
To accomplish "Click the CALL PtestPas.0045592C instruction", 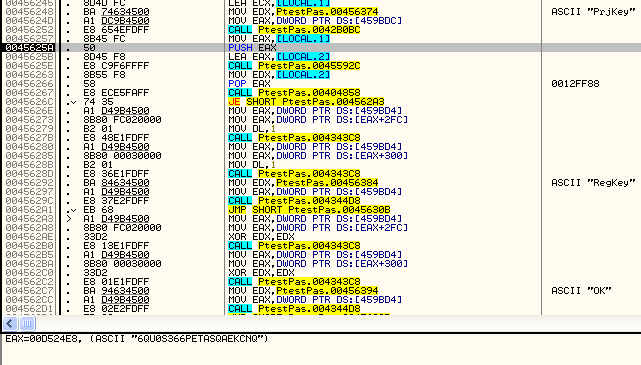I will (x=294, y=66).
